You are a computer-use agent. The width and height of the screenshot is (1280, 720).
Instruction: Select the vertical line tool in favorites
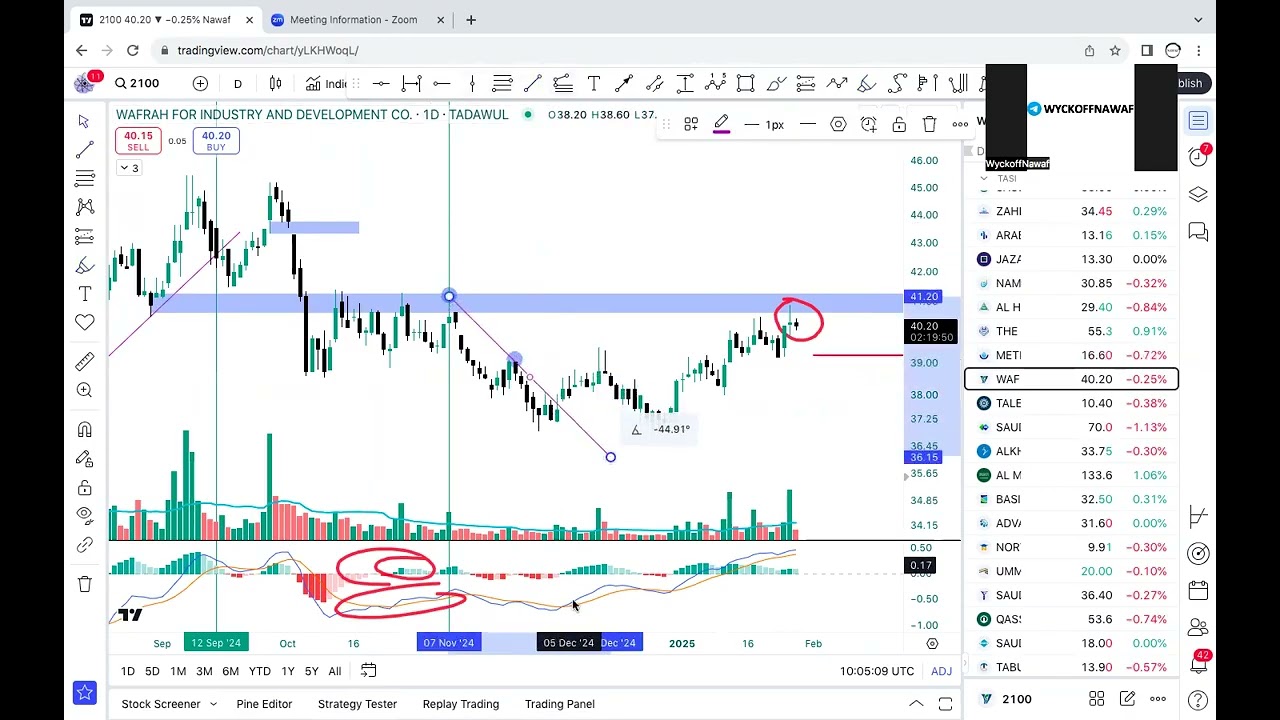click(472, 83)
